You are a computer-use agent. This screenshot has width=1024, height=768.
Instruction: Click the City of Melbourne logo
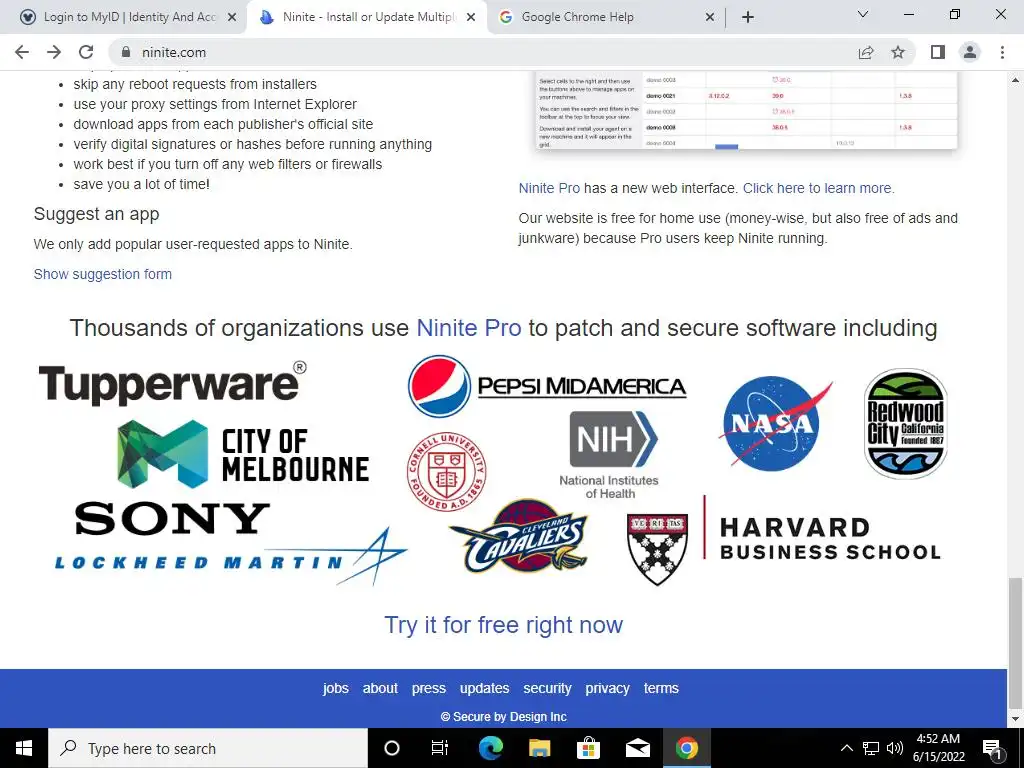point(243,454)
